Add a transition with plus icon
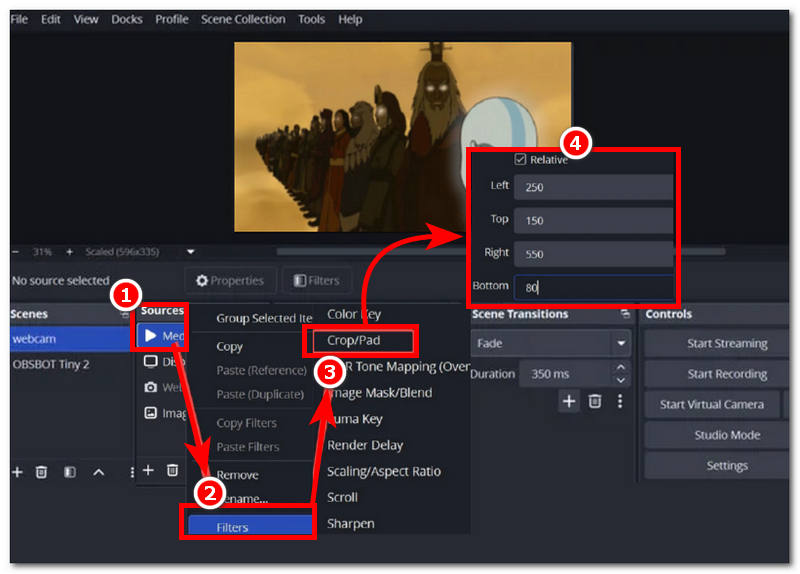 569,401
